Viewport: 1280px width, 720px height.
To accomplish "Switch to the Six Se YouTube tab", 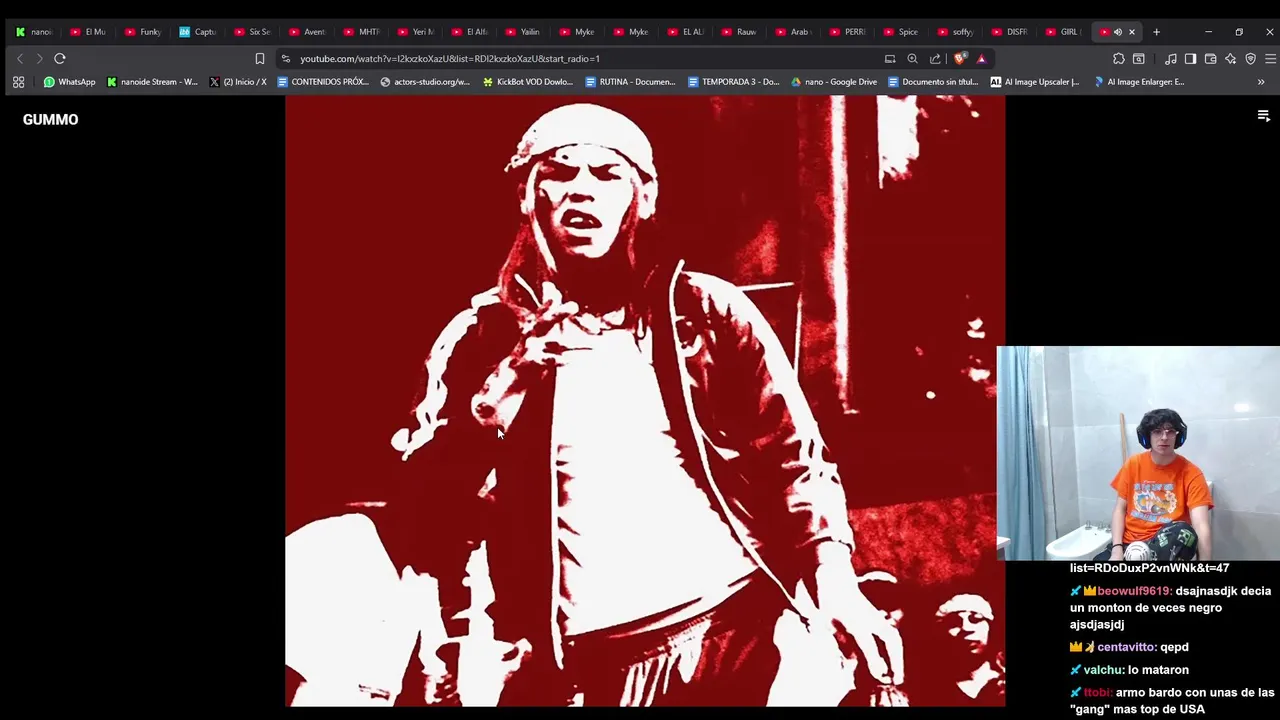I will (x=252, y=32).
